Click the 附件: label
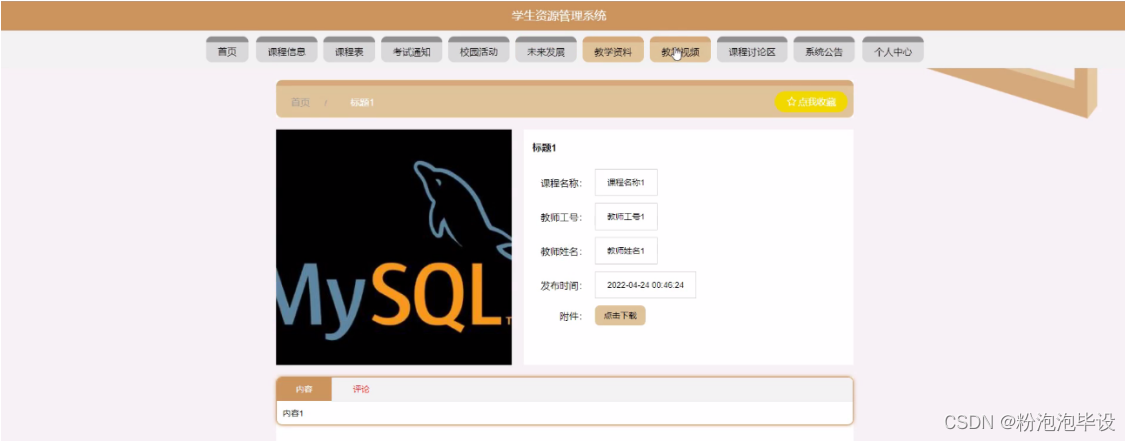 (571, 316)
